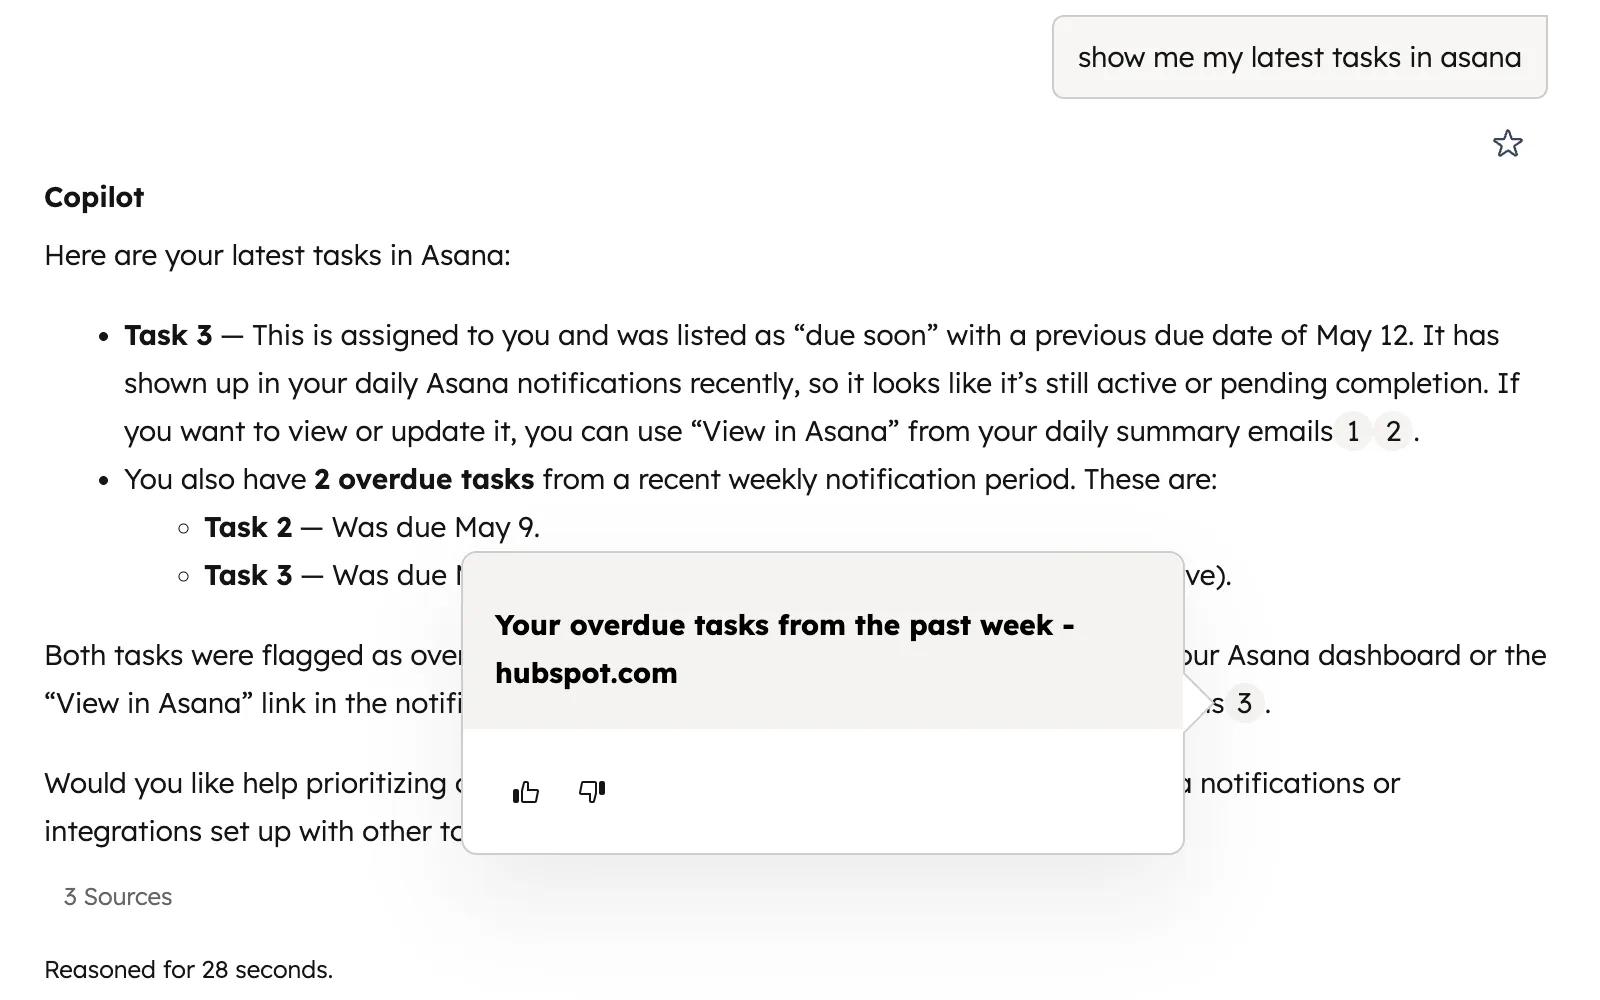1600x1000 pixels.
Task: Click the "show me my latest tasks" message bubble
Action: [x=1299, y=58]
